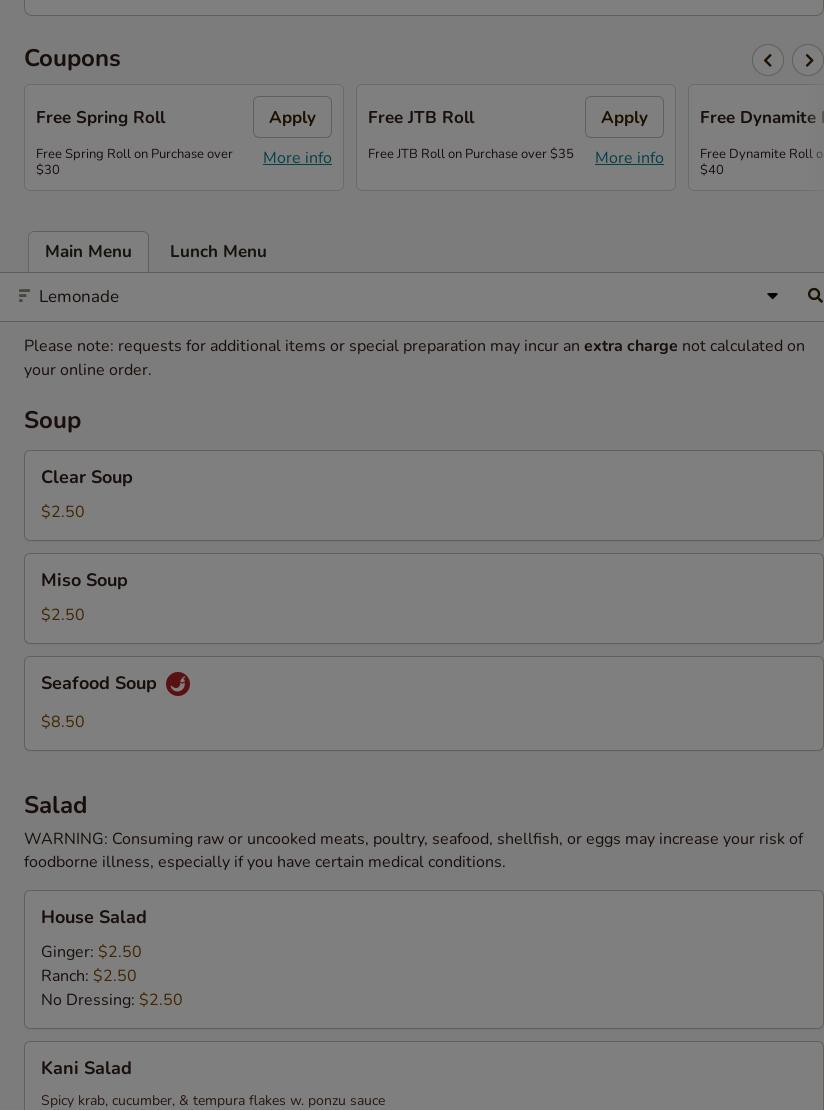This screenshot has width=824, height=1110.
Task: Open the menu search magnifier icon
Action: 814,296
